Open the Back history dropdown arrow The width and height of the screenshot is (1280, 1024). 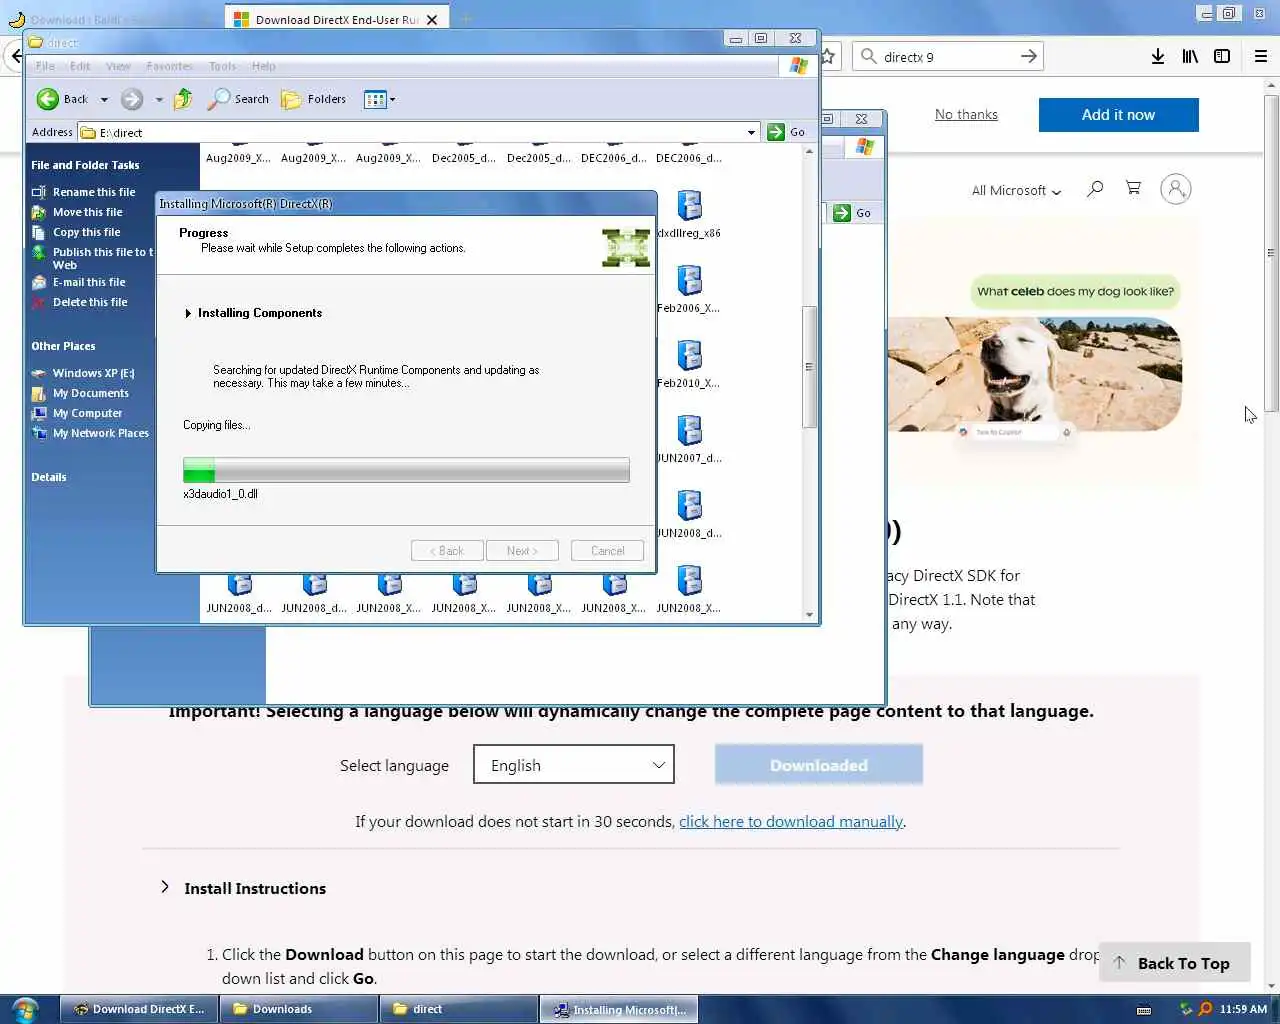(x=104, y=99)
